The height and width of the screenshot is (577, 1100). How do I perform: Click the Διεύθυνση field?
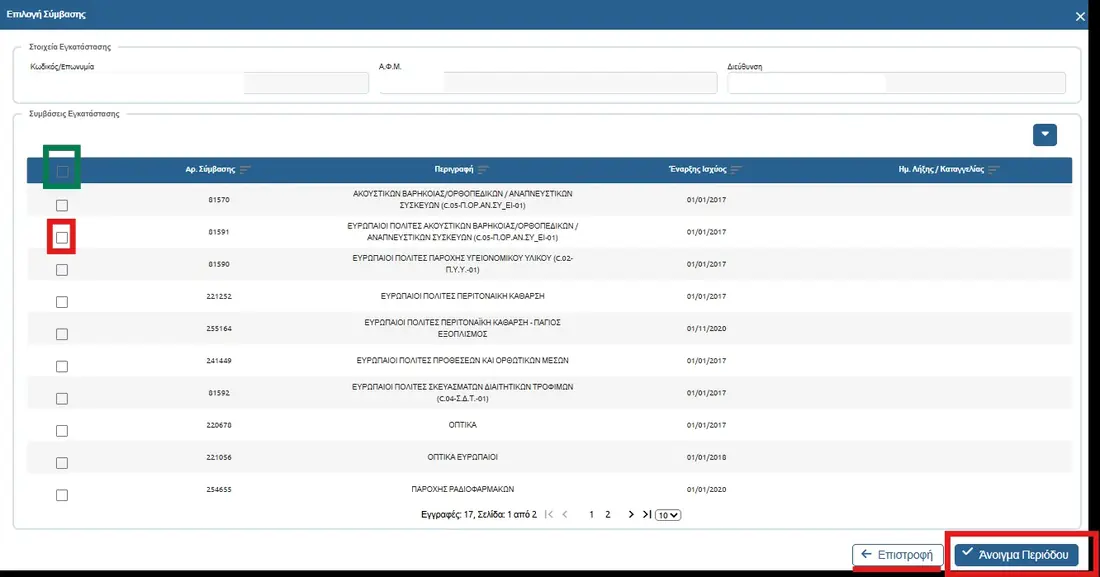[897, 83]
